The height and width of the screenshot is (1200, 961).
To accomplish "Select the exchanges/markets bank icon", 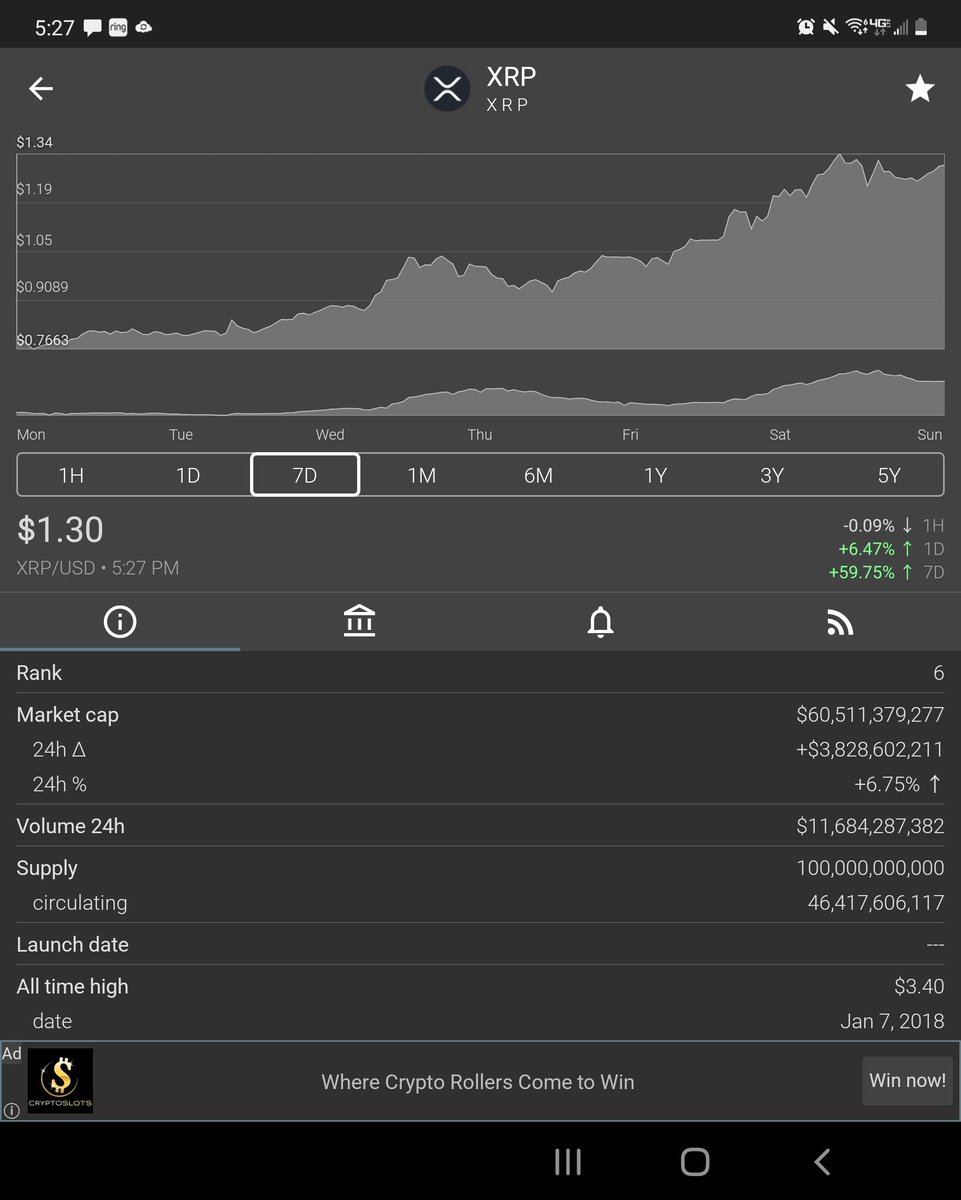I will coord(360,621).
